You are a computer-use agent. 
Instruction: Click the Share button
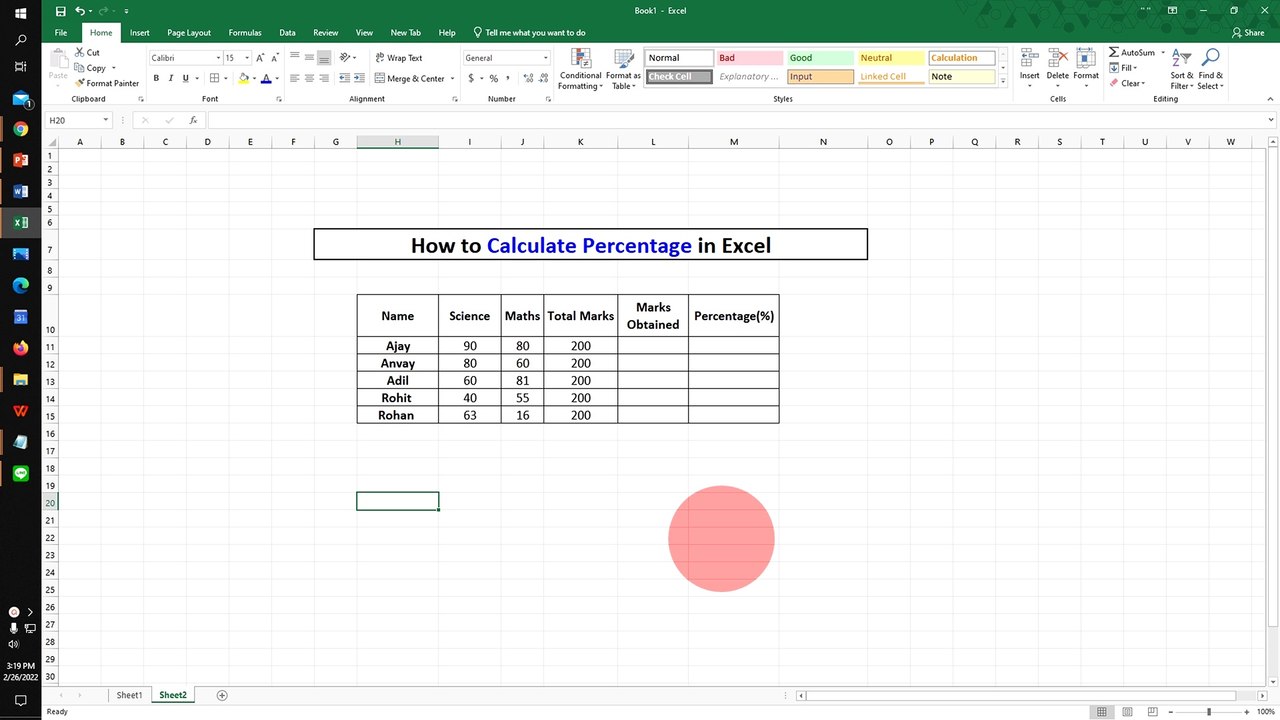(x=1248, y=33)
